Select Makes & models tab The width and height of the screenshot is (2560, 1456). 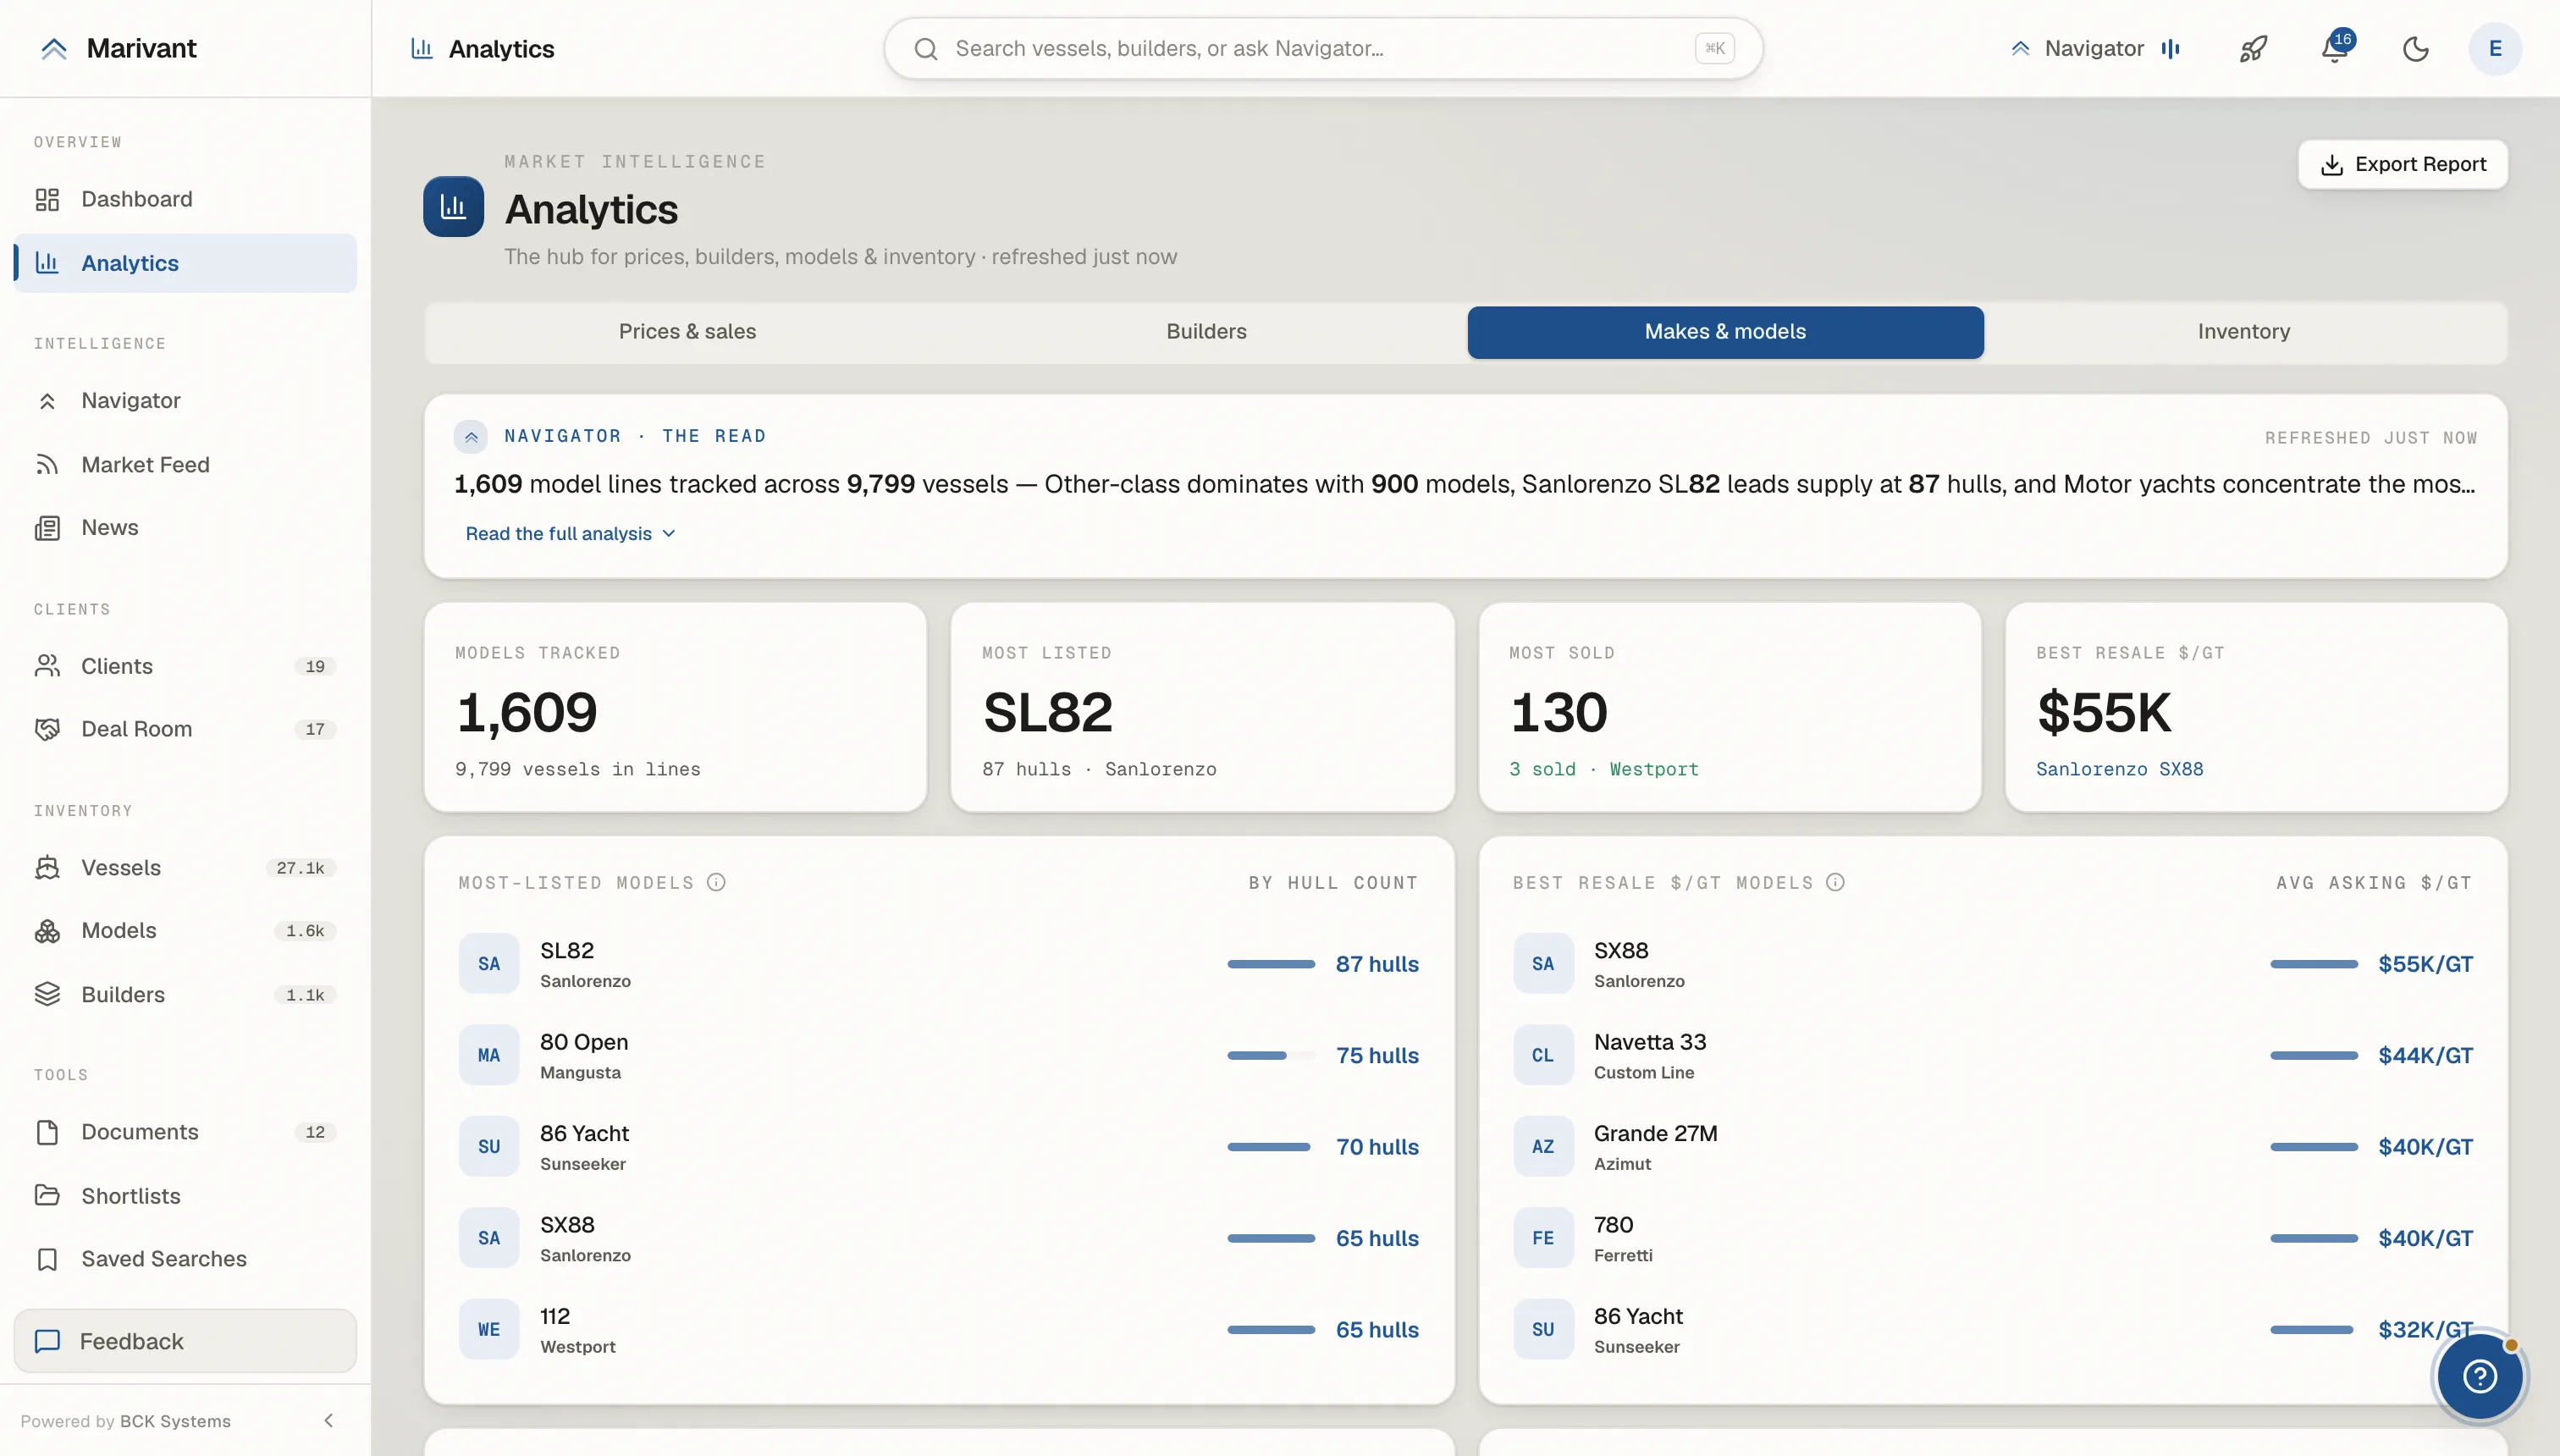(1725, 332)
